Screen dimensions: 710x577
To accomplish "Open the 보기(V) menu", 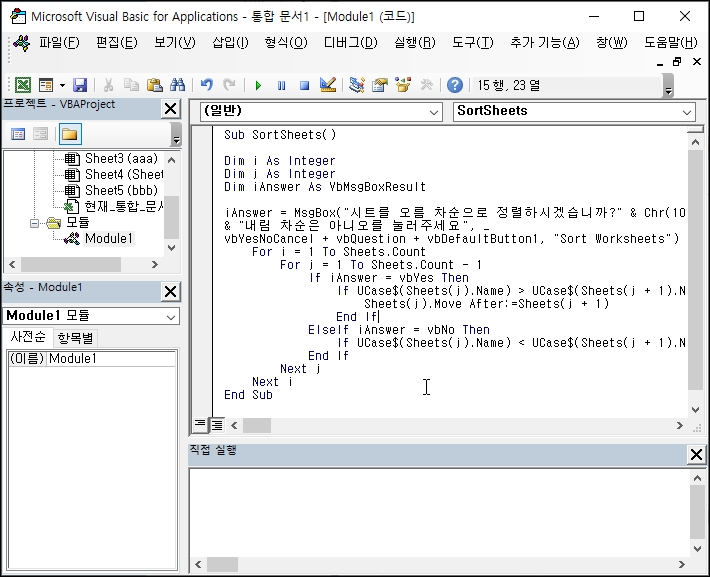I will tap(175, 43).
